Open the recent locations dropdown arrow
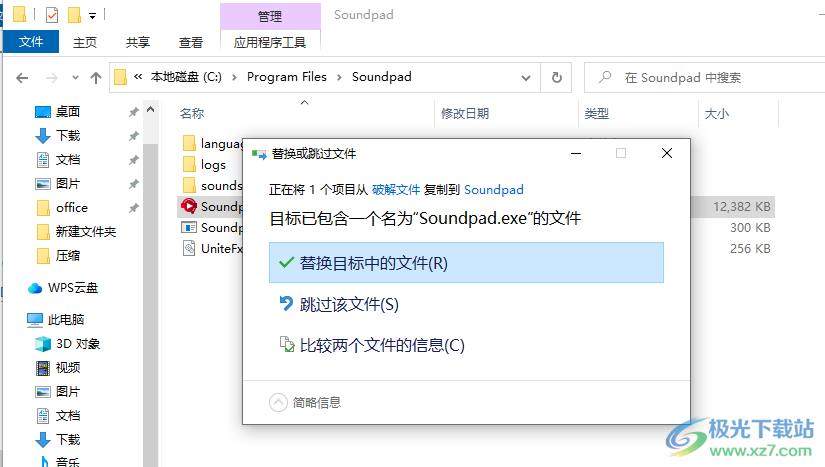825x467 pixels. click(x=75, y=78)
